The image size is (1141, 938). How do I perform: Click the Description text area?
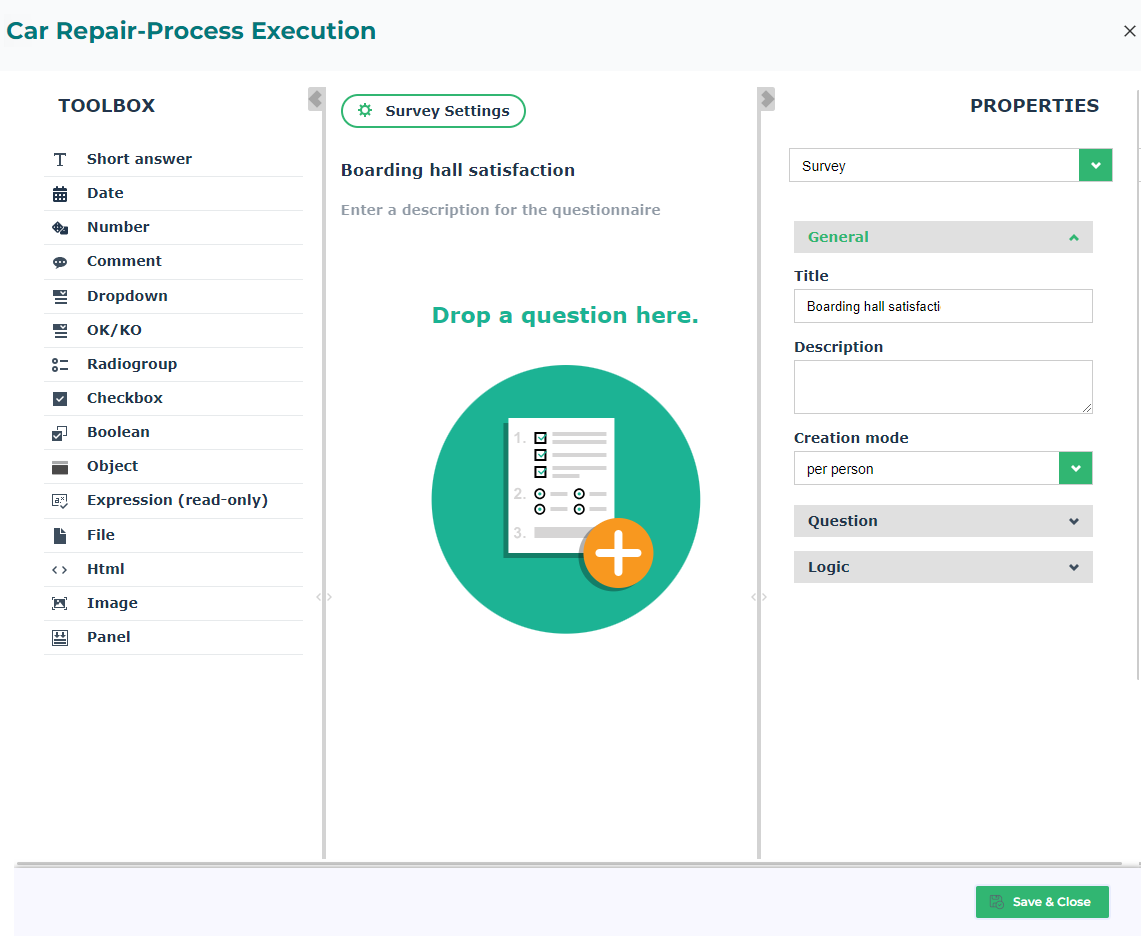pyautogui.click(x=942, y=386)
